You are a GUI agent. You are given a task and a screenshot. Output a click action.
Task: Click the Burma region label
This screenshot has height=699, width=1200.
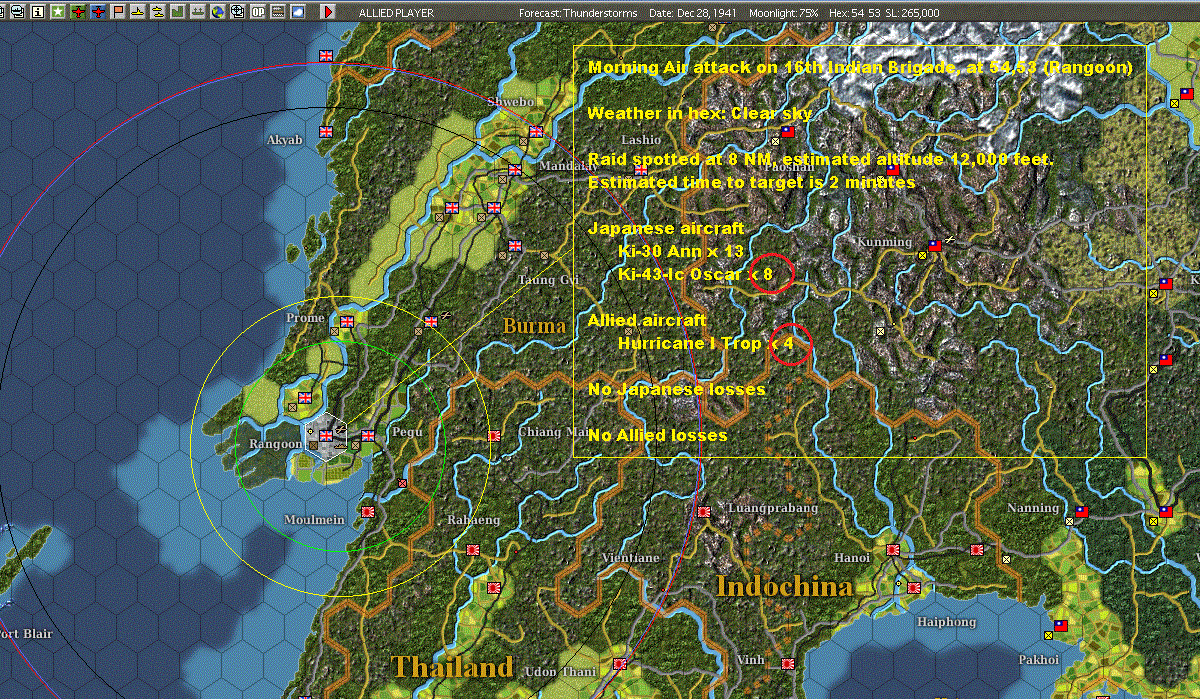[x=534, y=326]
